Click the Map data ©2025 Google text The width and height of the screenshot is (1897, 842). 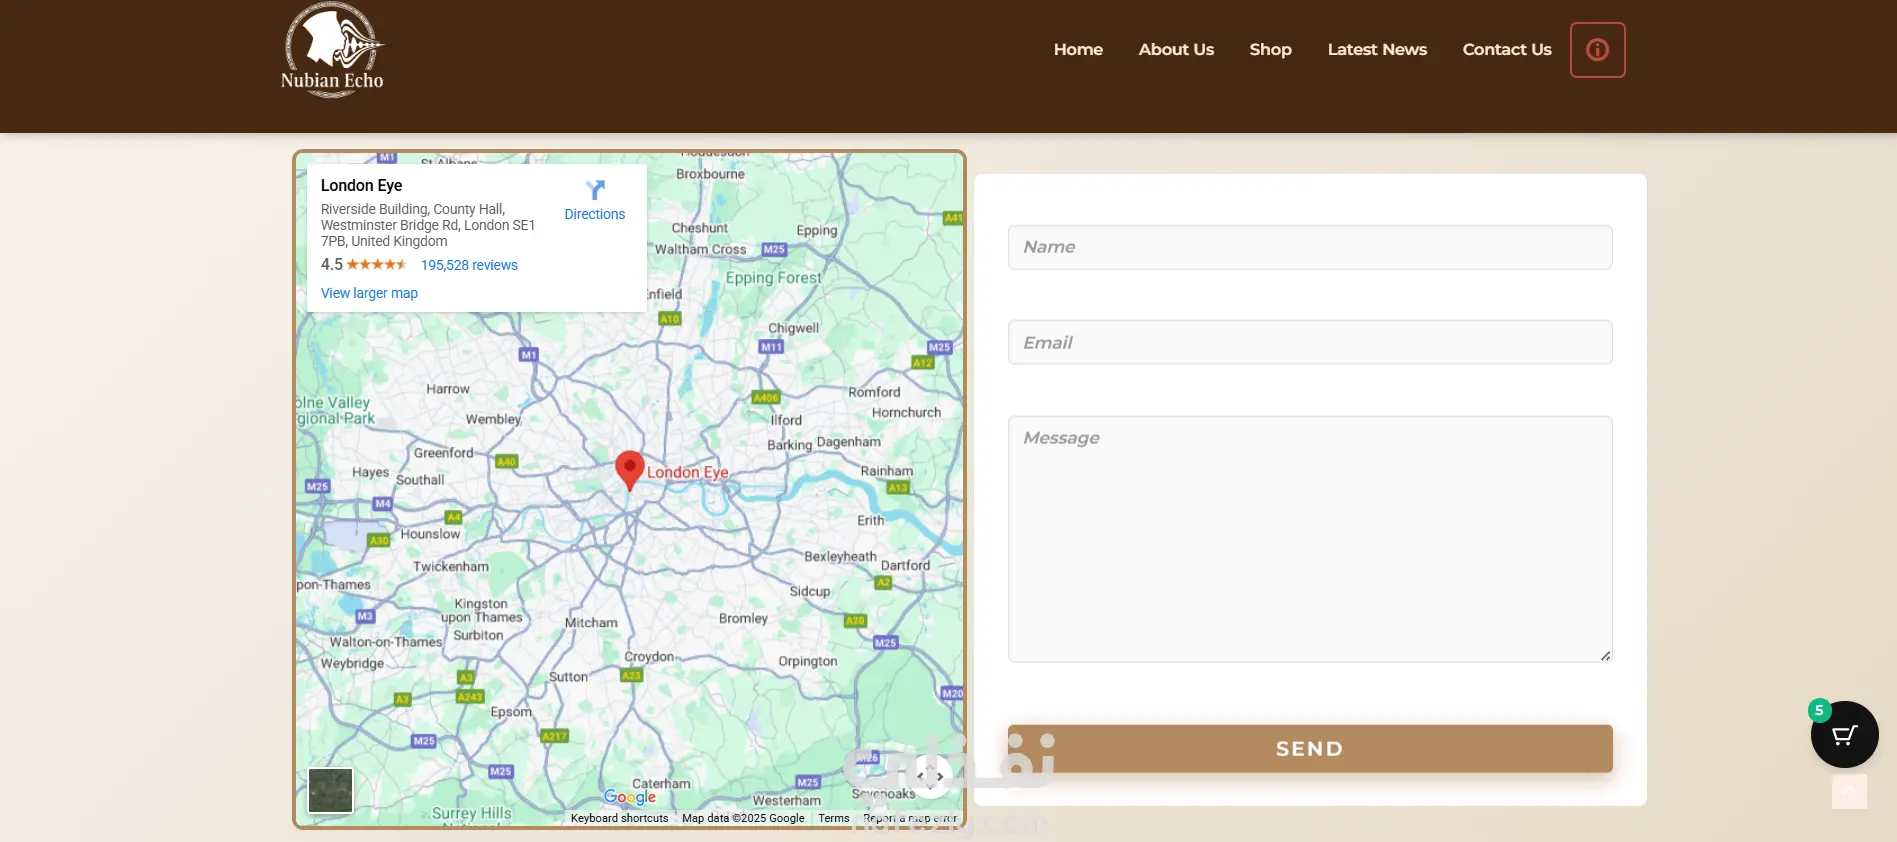[743, 818]
